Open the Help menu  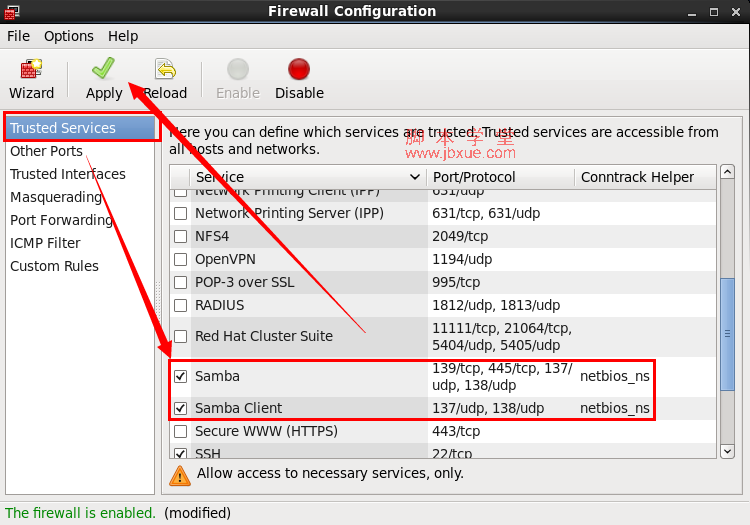coord(122,36)
